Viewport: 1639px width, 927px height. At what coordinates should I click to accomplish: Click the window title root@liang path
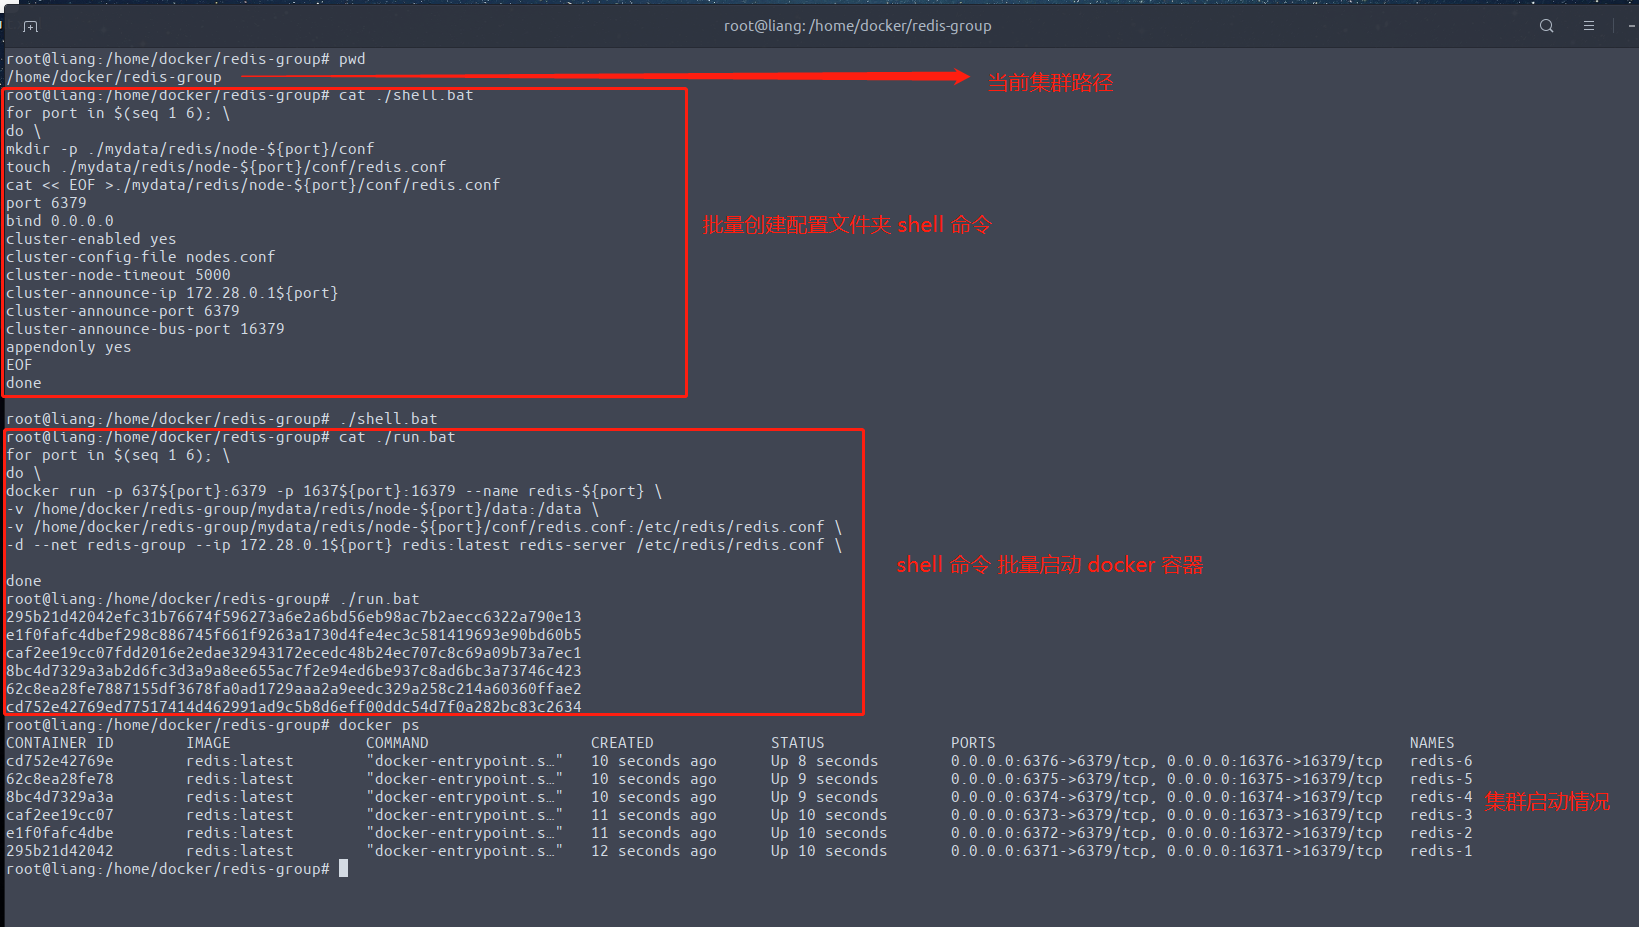pos(857,26)
